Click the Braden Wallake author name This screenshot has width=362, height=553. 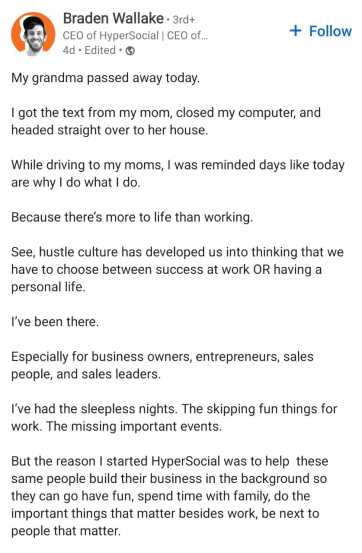(113, 18)
